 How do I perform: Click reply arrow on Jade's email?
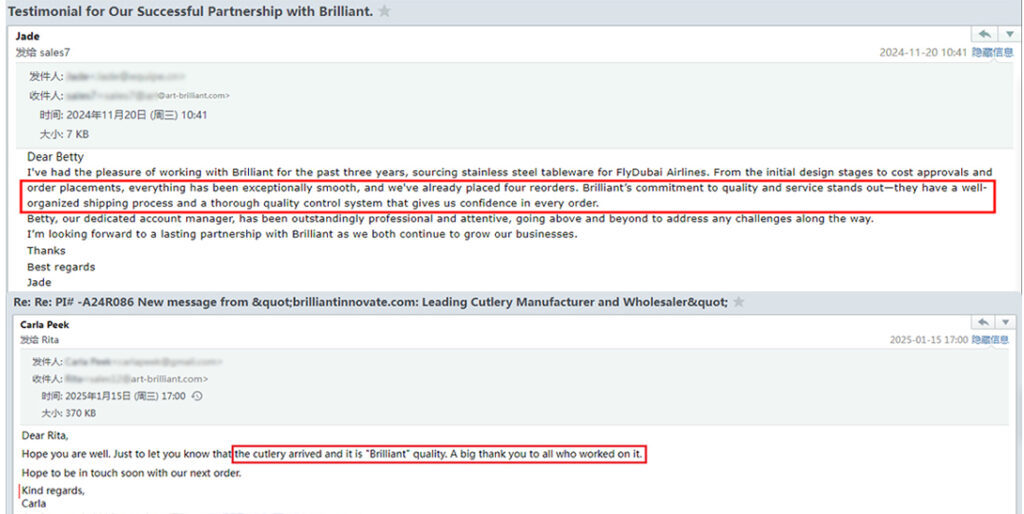point(986,35)
